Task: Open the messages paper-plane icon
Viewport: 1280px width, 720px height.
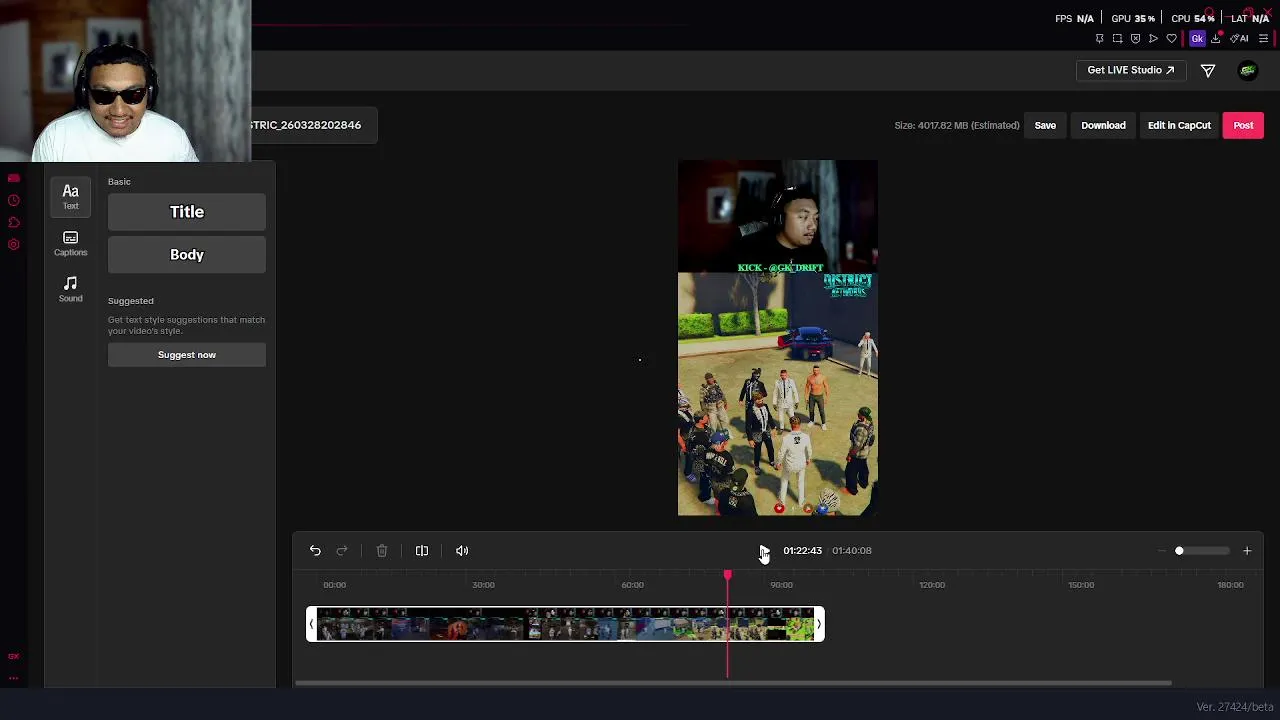Action: pyautogui.click(x=1208, y=70)
